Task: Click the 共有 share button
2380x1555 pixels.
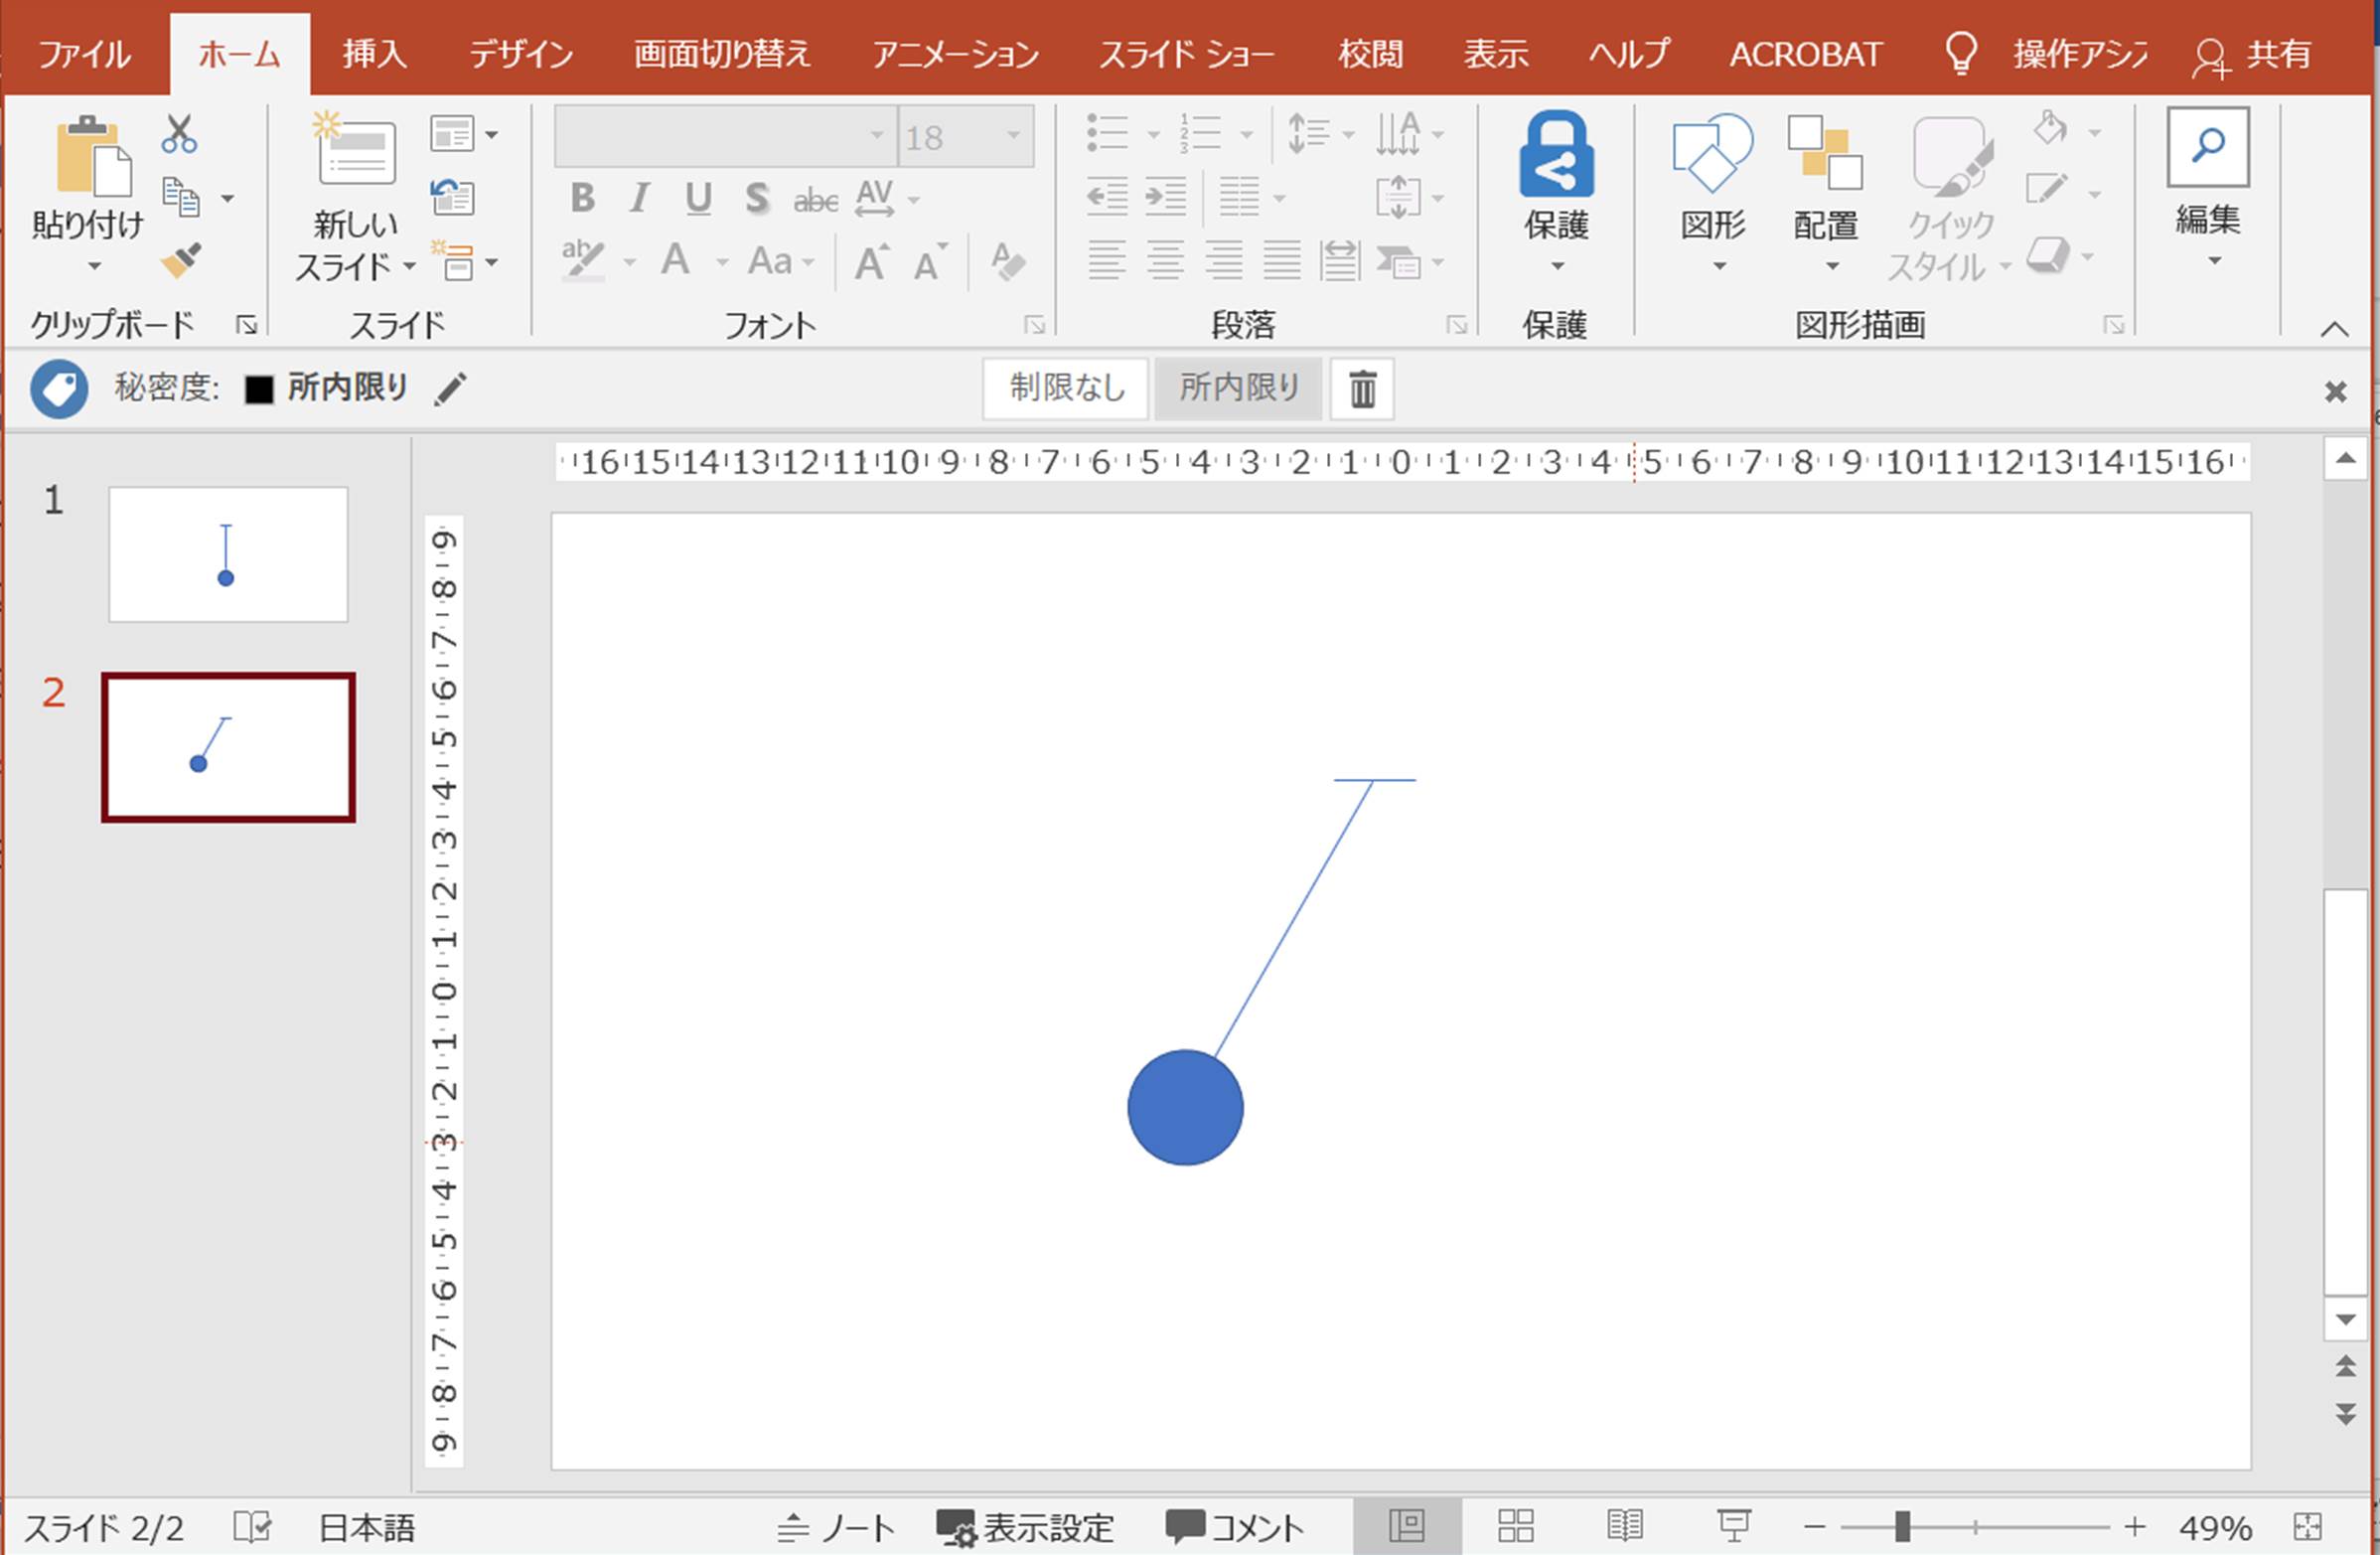Action: tap(2252, 54)
